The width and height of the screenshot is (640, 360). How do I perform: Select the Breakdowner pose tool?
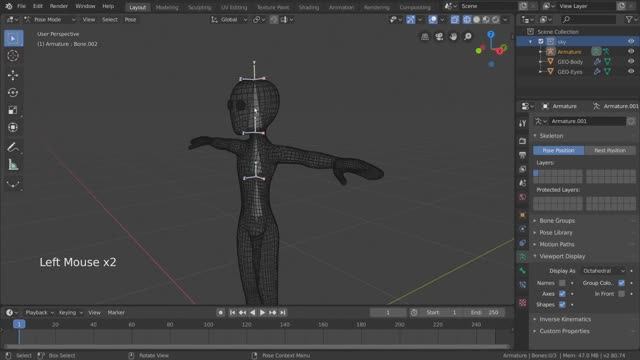click(13, 184)
